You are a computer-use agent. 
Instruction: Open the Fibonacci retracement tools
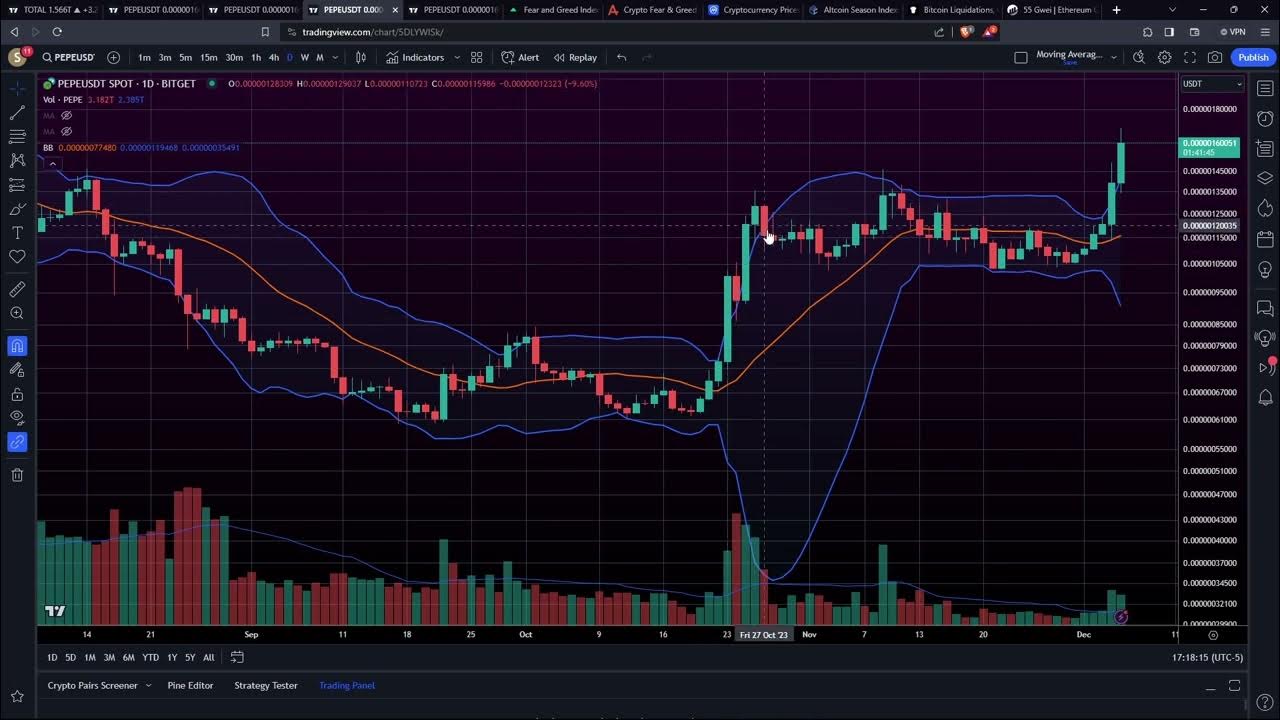click(x=17, y=137)
